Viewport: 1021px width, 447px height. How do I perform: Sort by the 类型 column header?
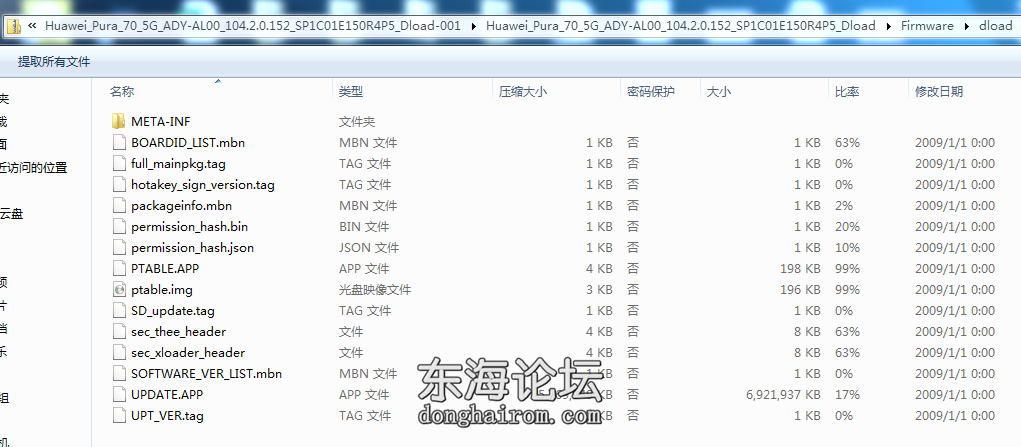point(351,92)
